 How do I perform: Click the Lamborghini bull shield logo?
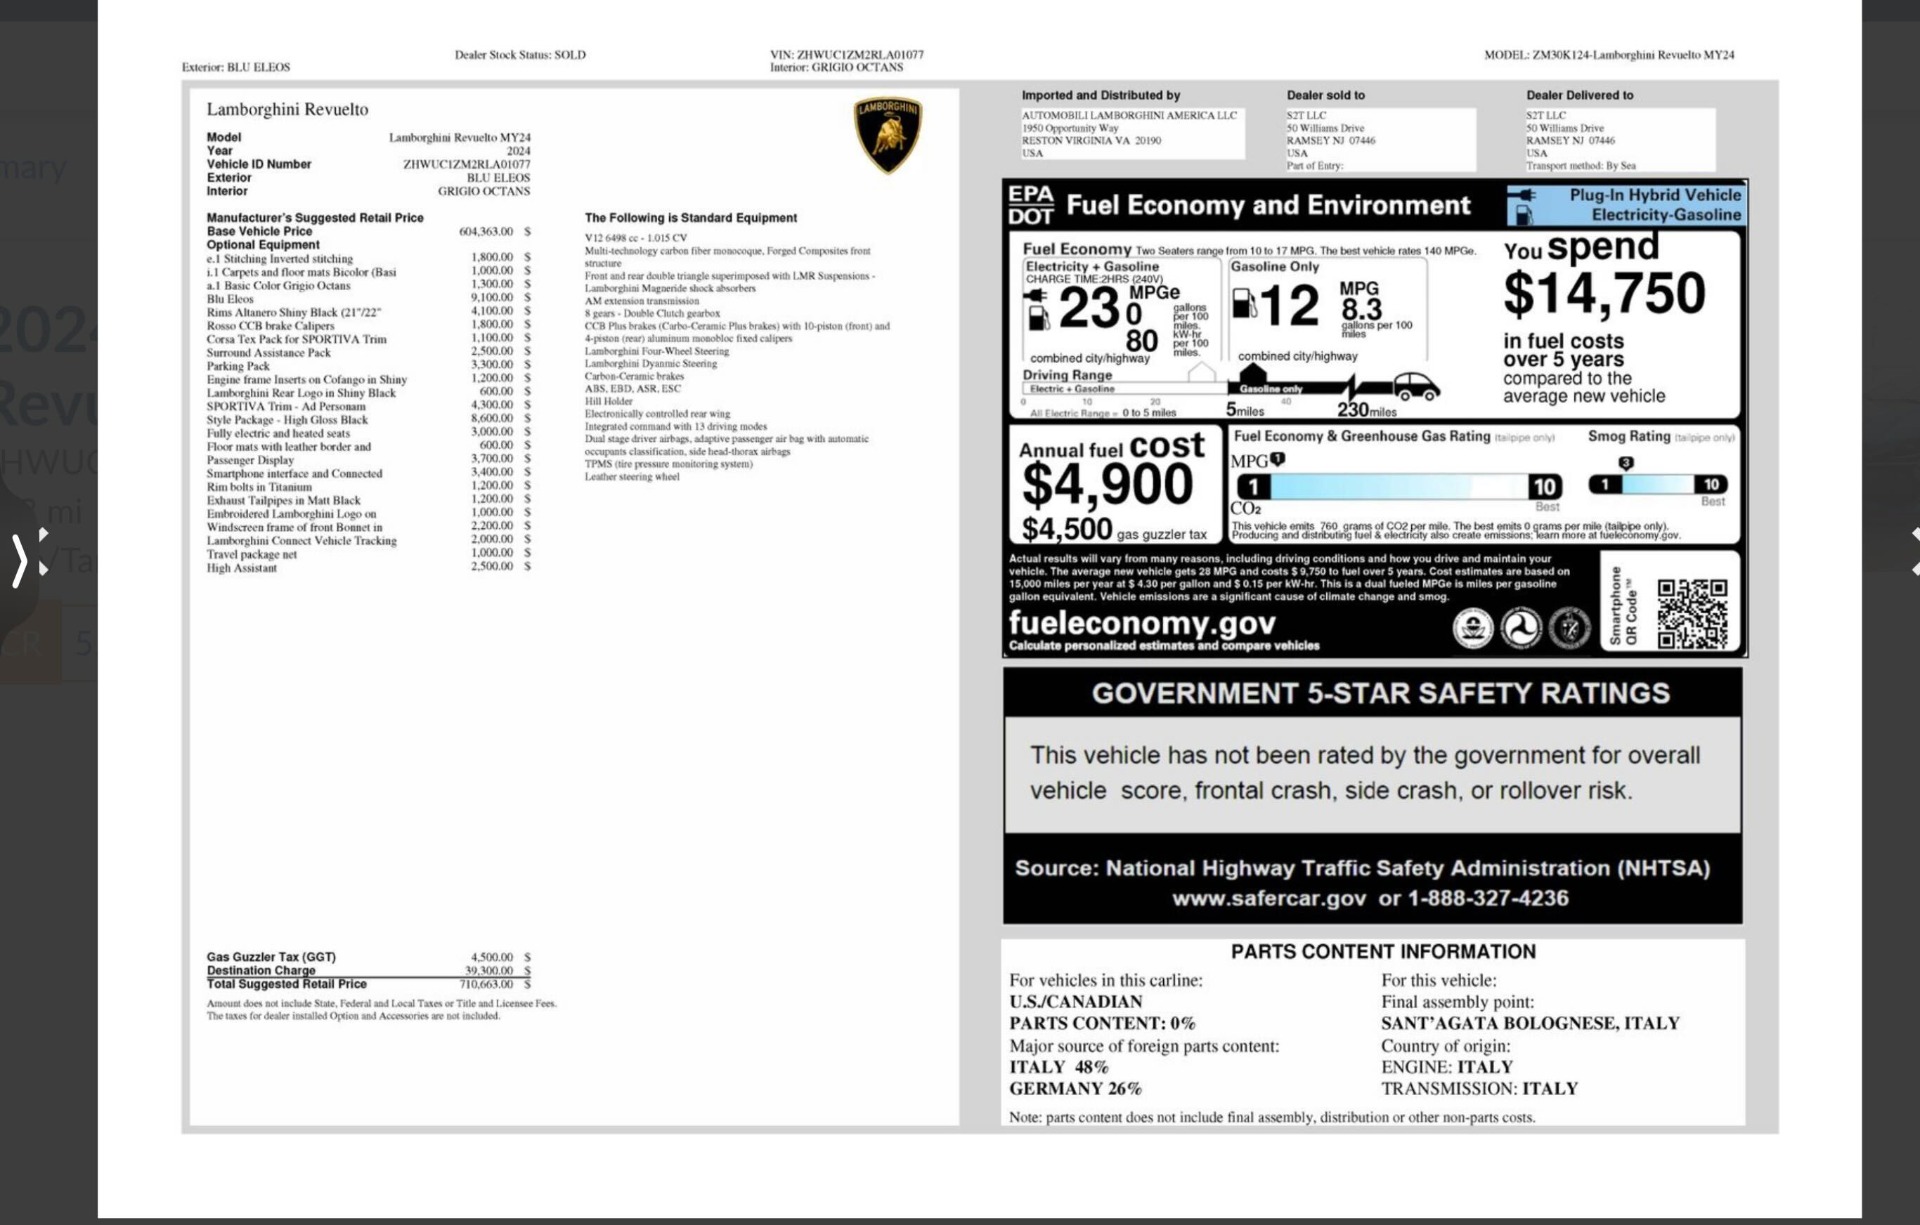887,134
